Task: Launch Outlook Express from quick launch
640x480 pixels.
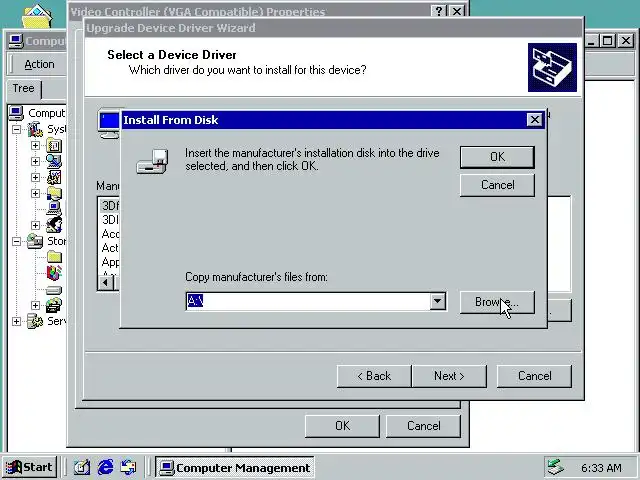Action: [129, 467]
